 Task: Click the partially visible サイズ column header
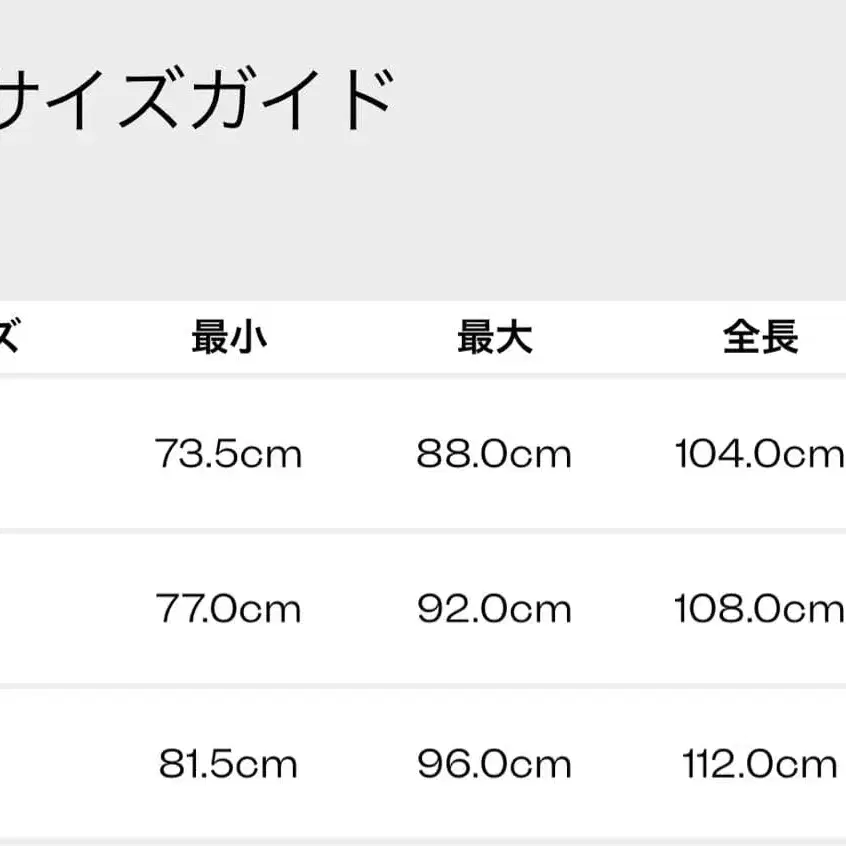point(8,339)
